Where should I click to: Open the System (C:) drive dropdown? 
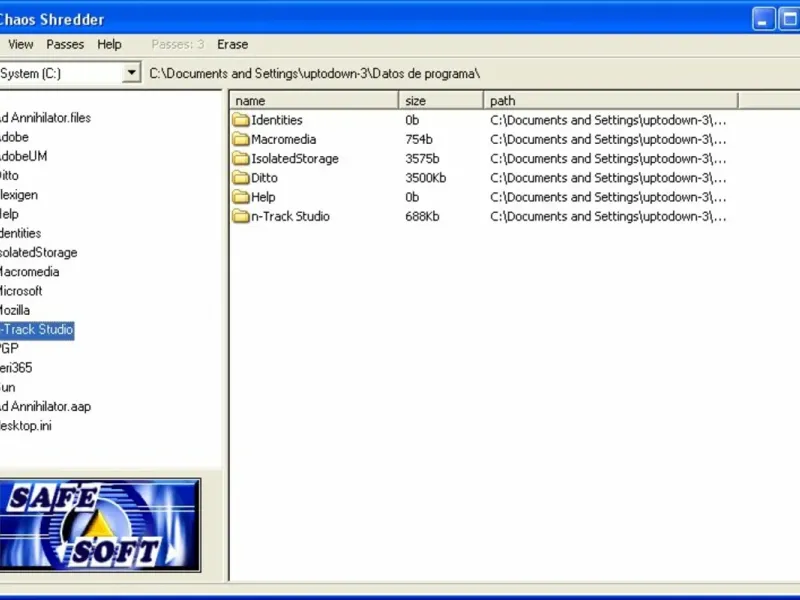[x=132, y=73]
